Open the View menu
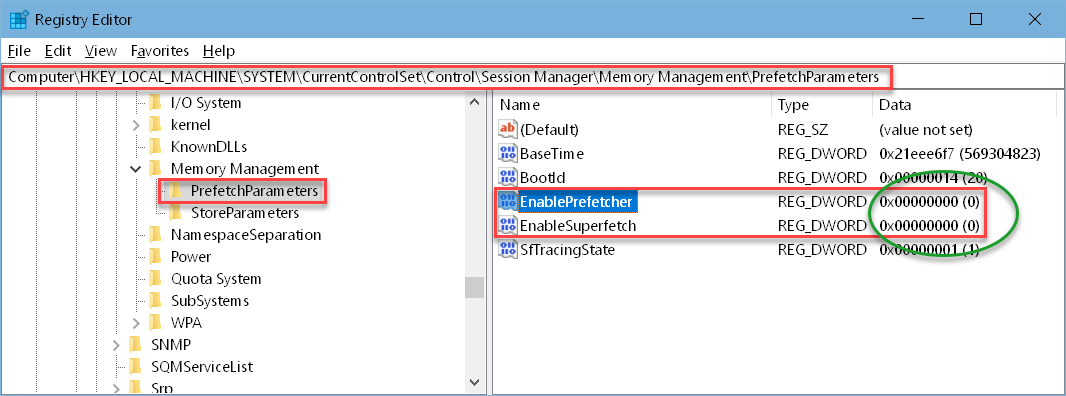1066x396 pixels. coord(101,51)
